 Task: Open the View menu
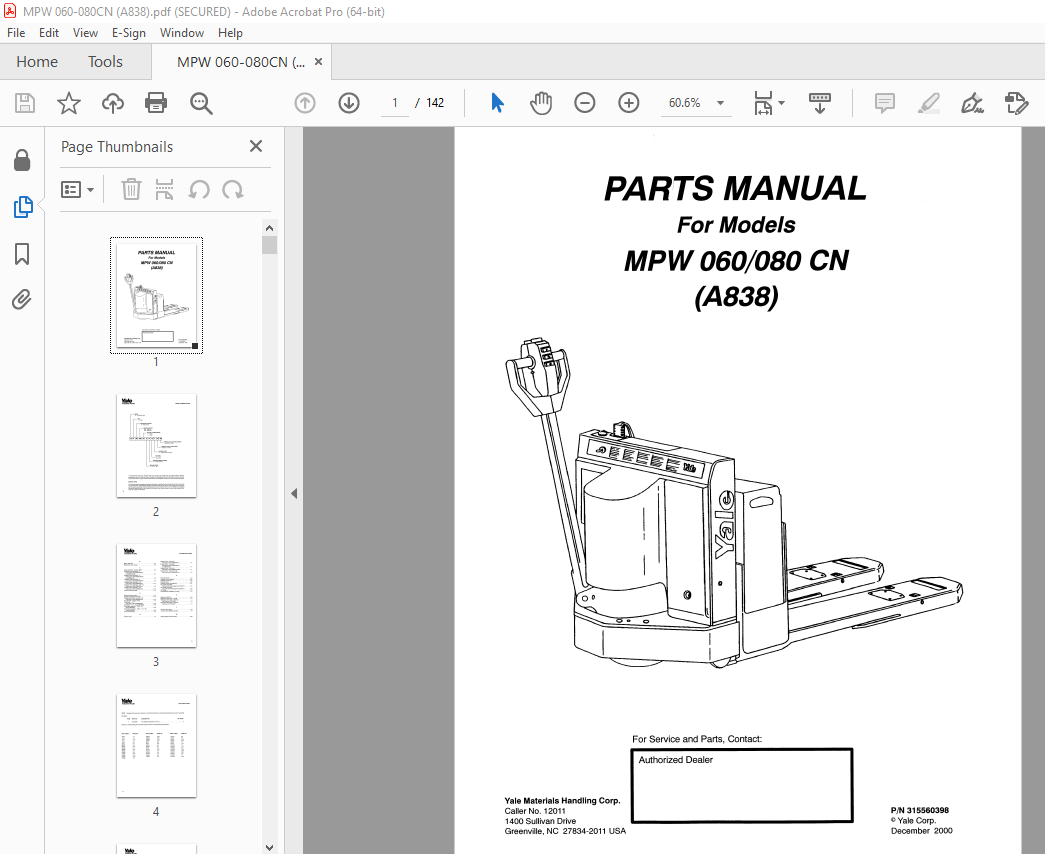point(85,33)
